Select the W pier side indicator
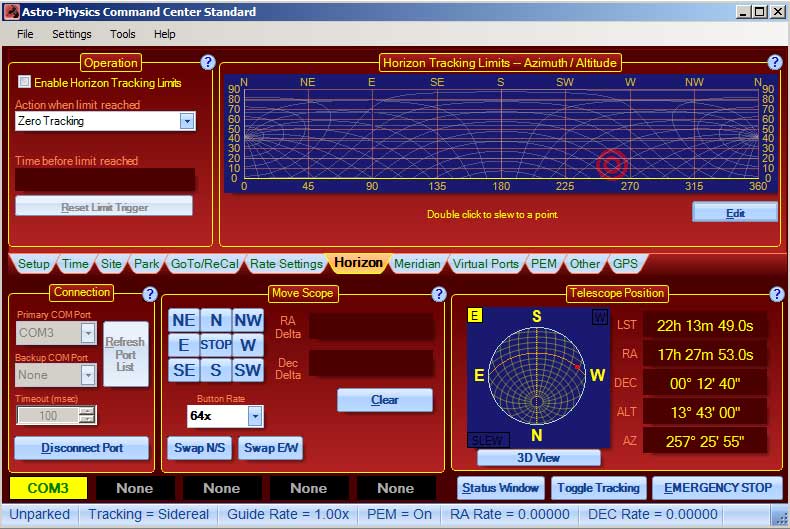Screen dimensions: 790x529 pos(600,317)
